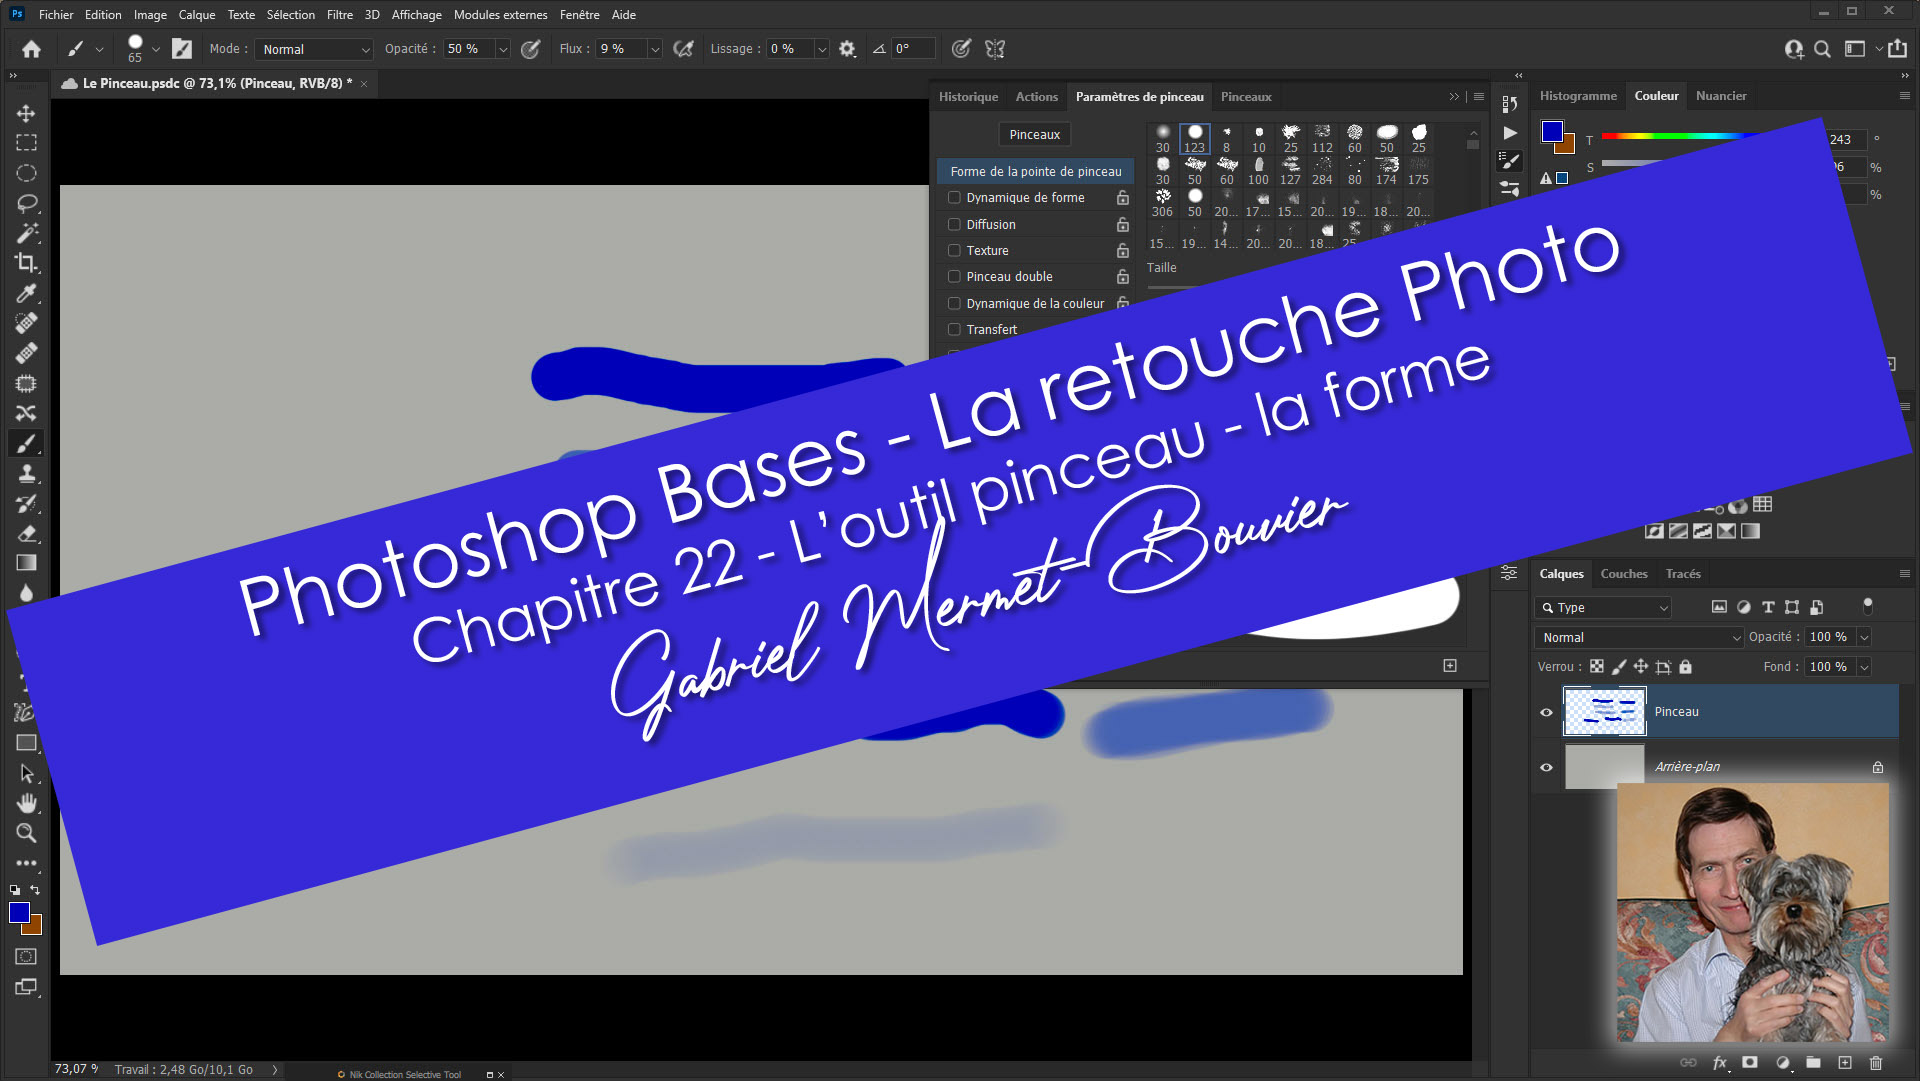
Task: Click the blue foreground color swatch in toolbar
Action: [19, 911]
